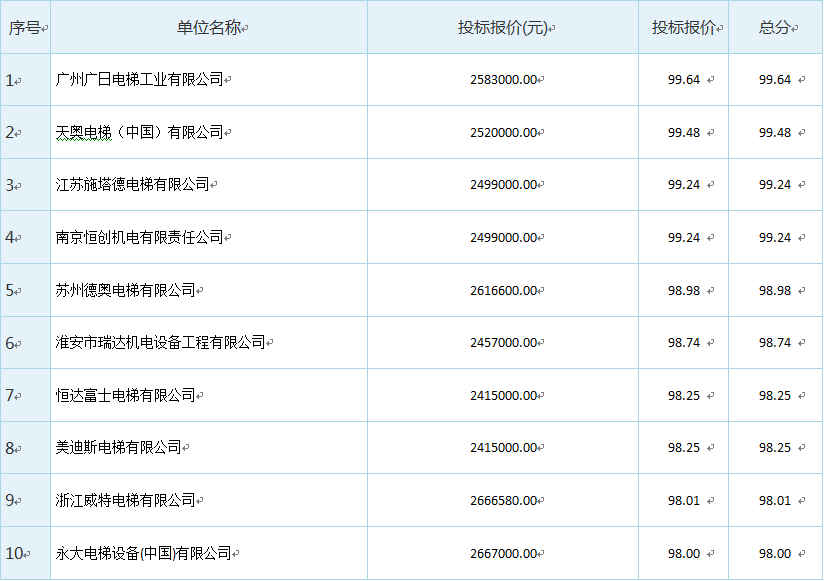Click the 总分 value 98.74
824x581 pixels.
(775, 343)
